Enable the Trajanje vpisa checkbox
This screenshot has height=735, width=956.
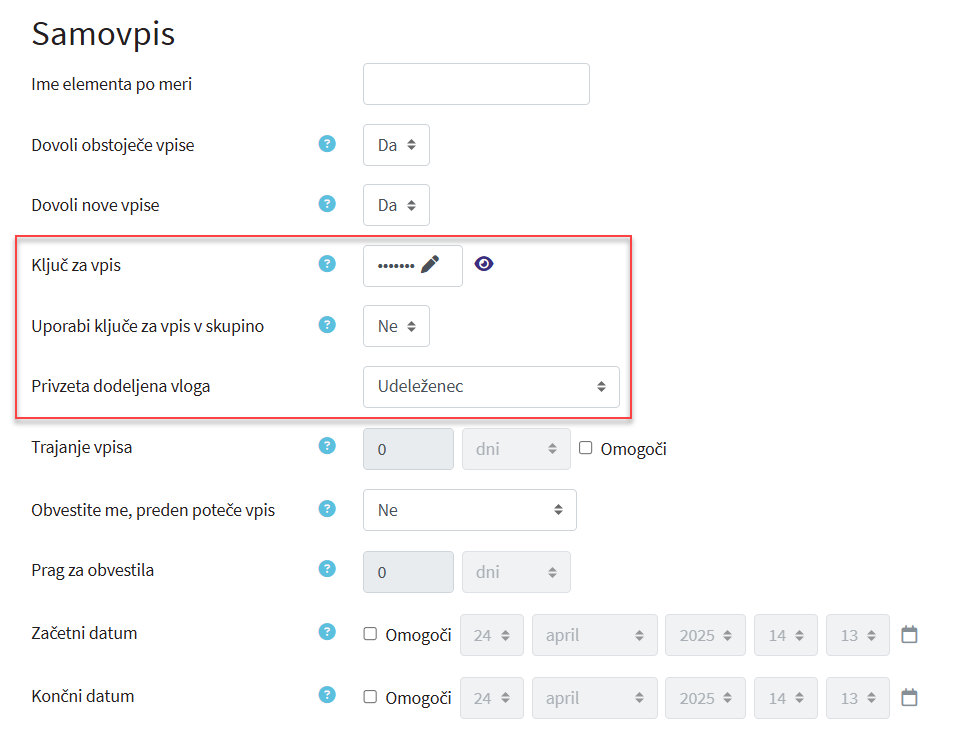(586, 448)
